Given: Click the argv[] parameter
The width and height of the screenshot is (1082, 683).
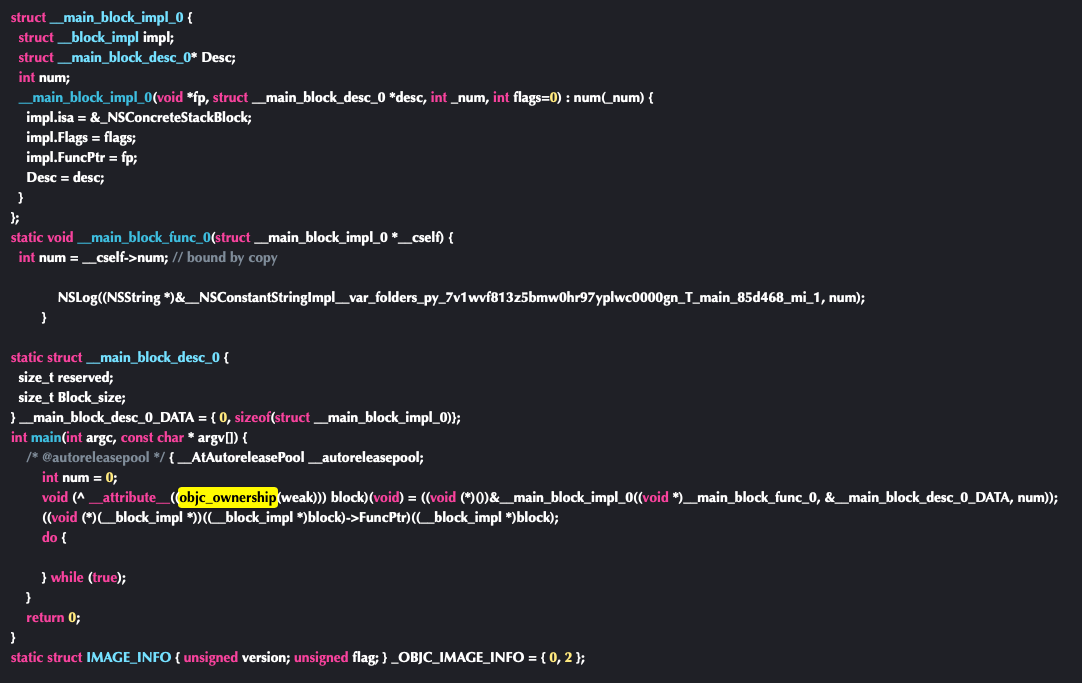Looking at the screenshot, I should (217, 437).
